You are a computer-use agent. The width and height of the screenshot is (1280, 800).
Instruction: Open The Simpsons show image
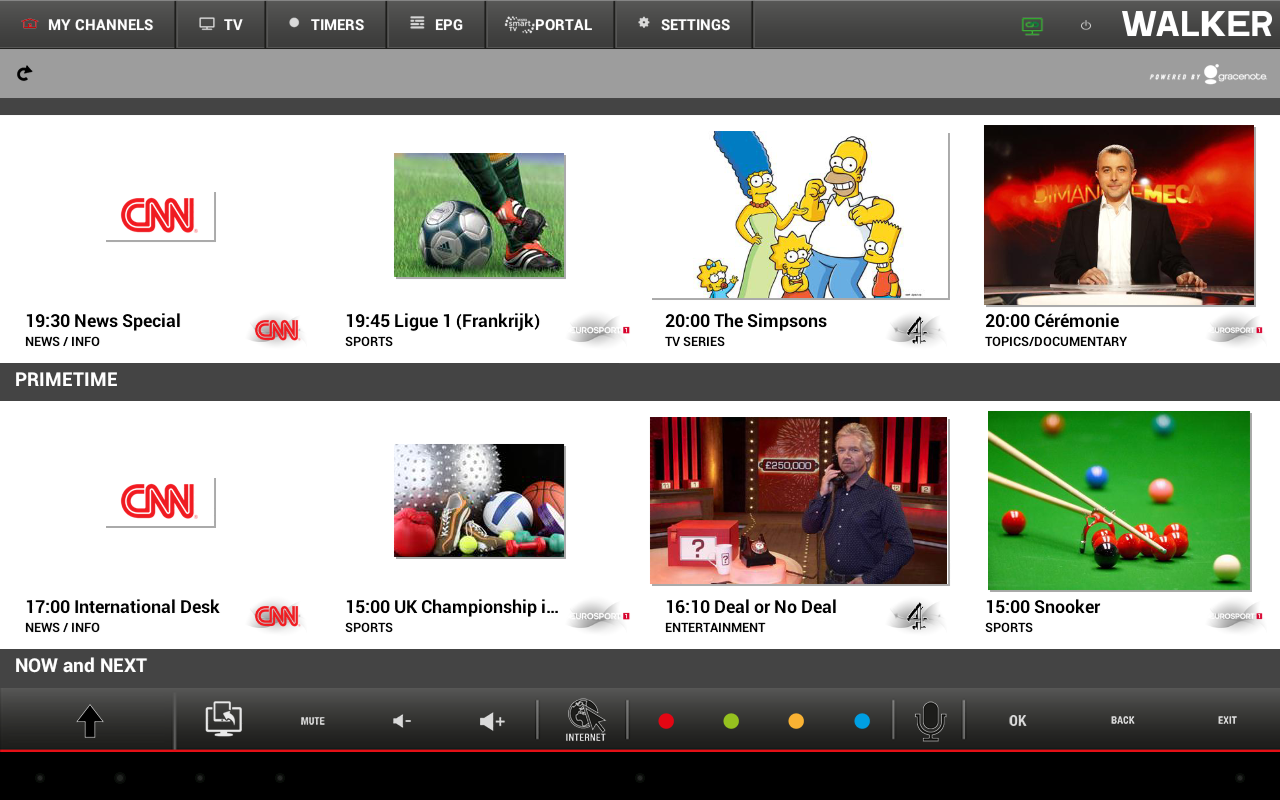800,215
